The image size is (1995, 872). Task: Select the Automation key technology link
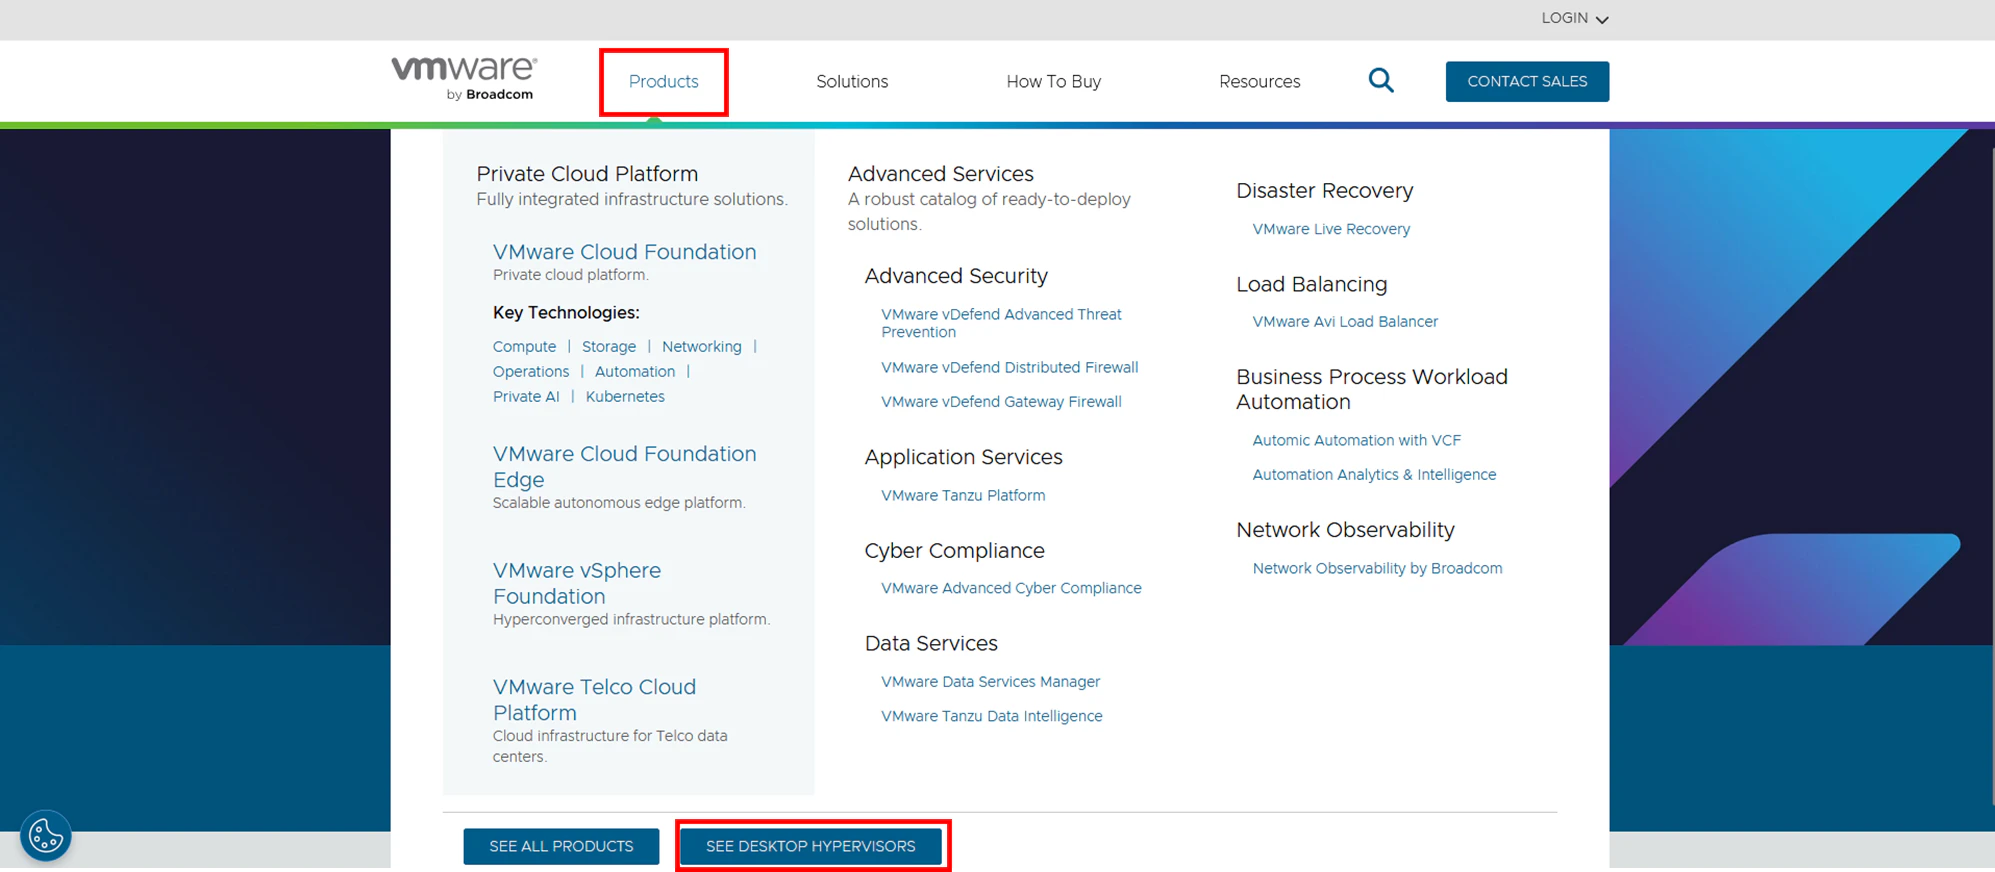[635, 372]
